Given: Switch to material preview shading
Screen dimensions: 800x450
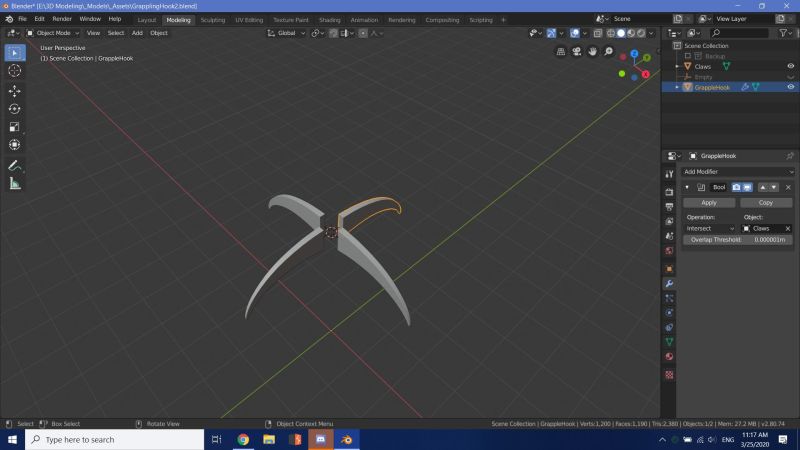Looking at the screenshot, I should [631, 33].
